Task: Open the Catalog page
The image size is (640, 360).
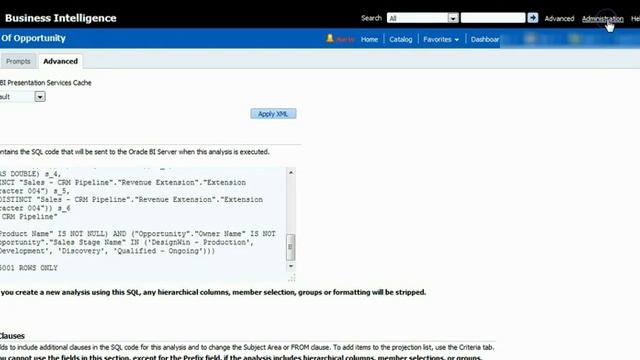Action: (400, 40)
